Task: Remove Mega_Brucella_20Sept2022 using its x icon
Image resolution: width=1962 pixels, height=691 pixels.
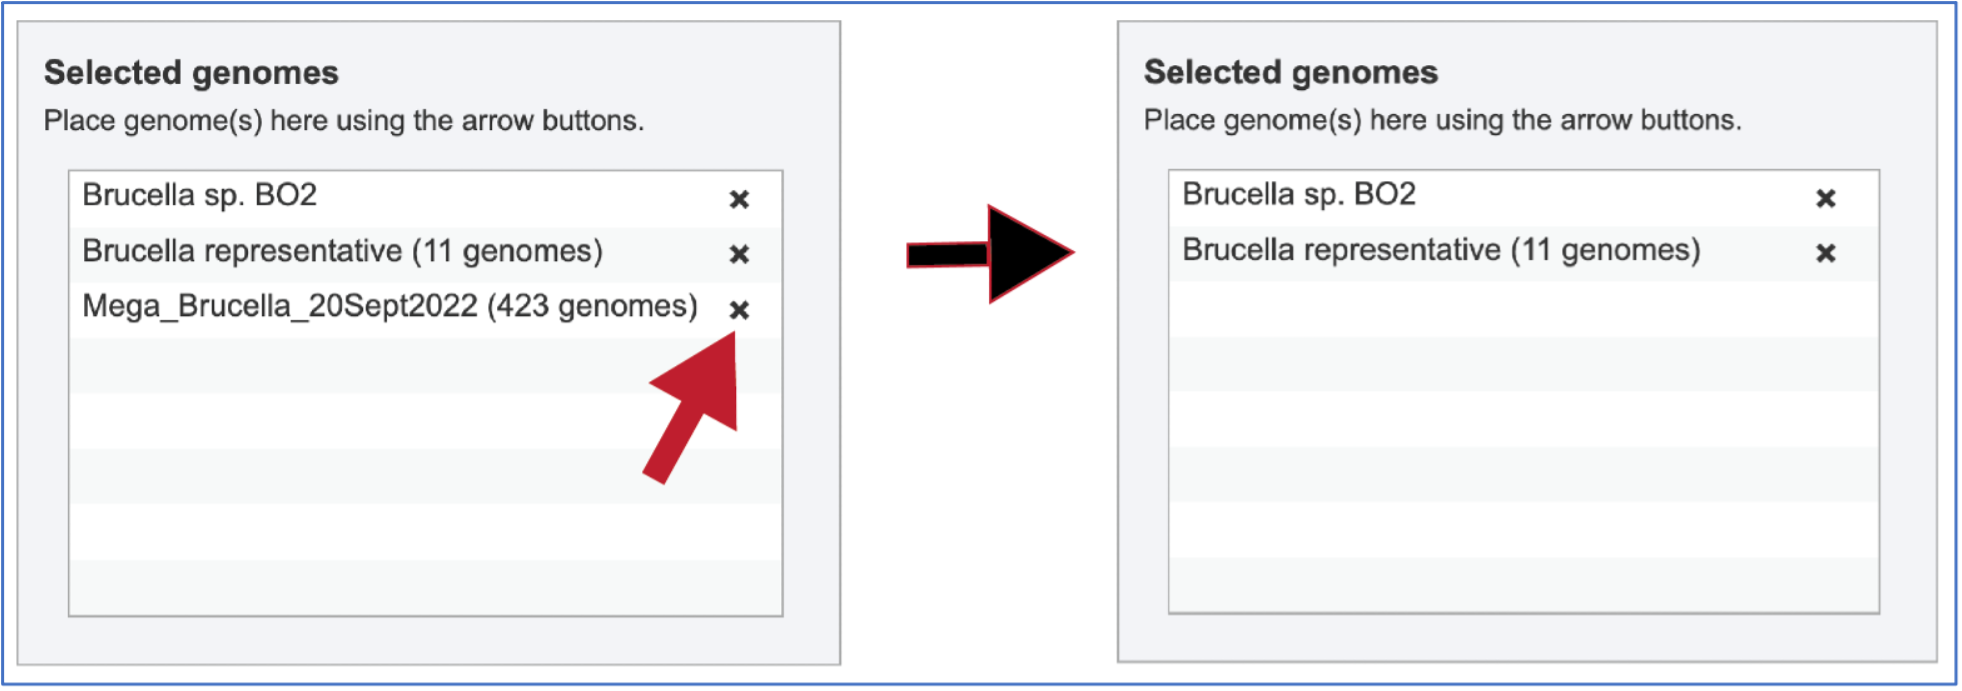Action: (x=739, y=310)
